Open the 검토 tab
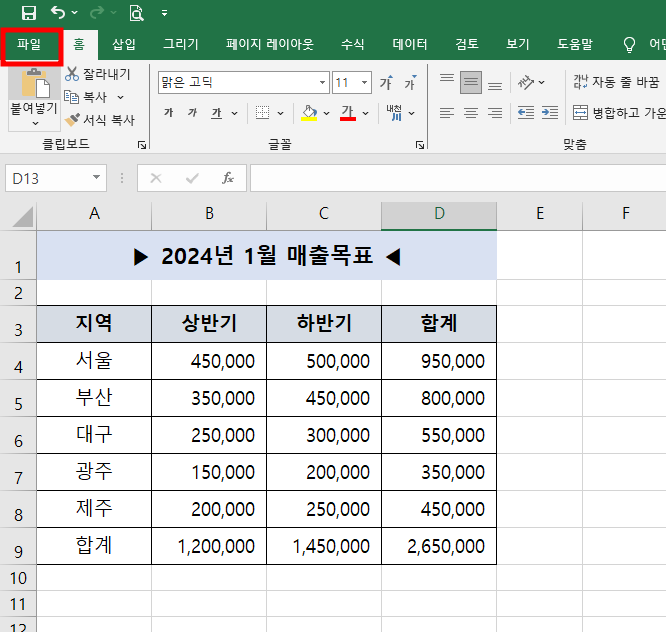 coord(467,44)
